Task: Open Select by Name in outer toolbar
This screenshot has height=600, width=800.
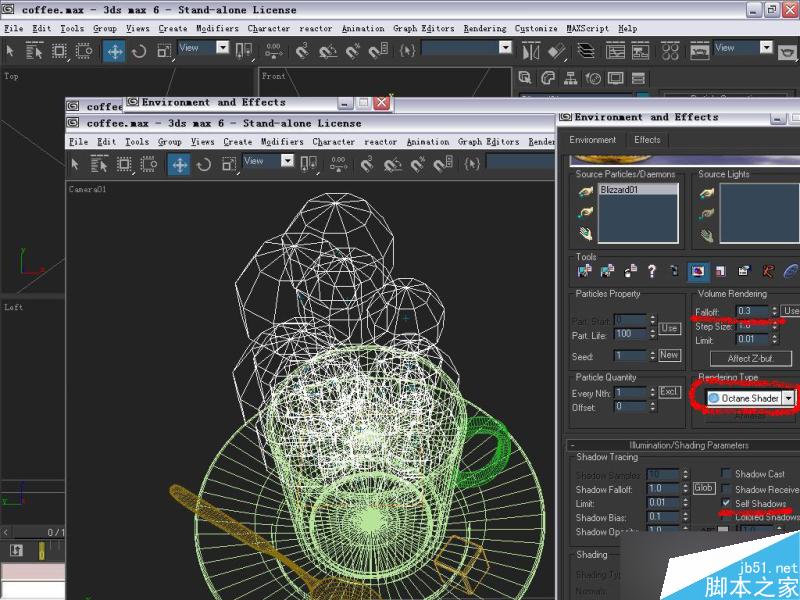Action: [34, 51]
